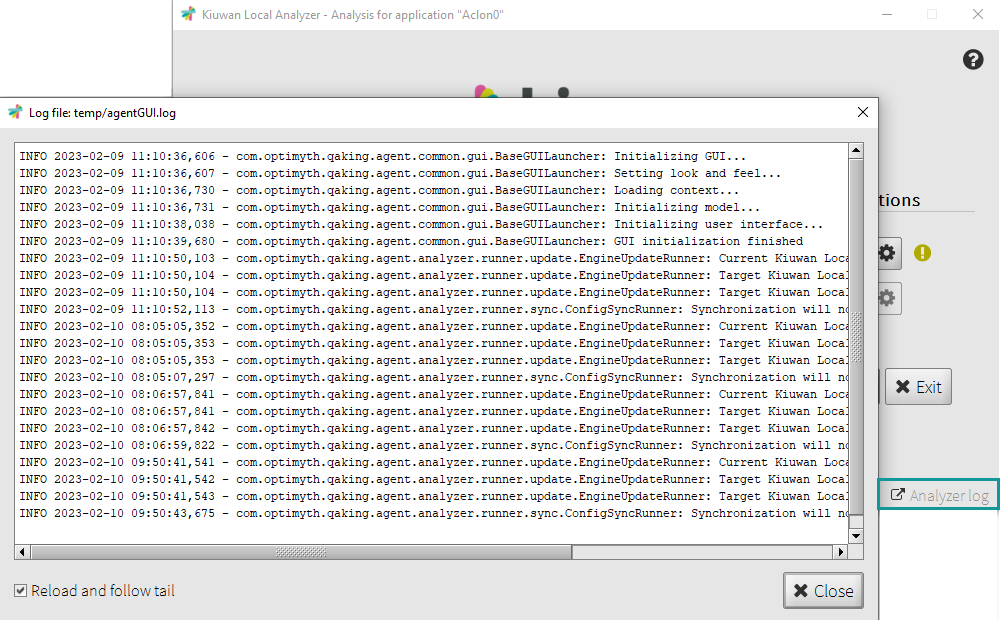
Task: Click the active settings gear icon
Action: [886, 253]
